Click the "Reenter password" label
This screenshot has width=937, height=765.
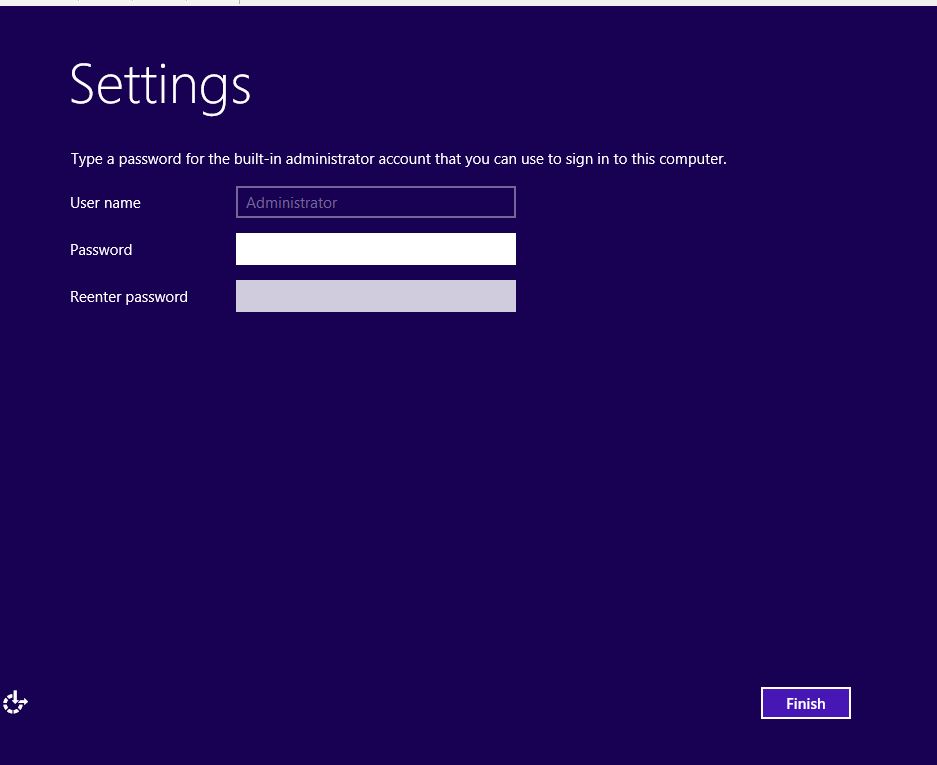pos(128,297)
